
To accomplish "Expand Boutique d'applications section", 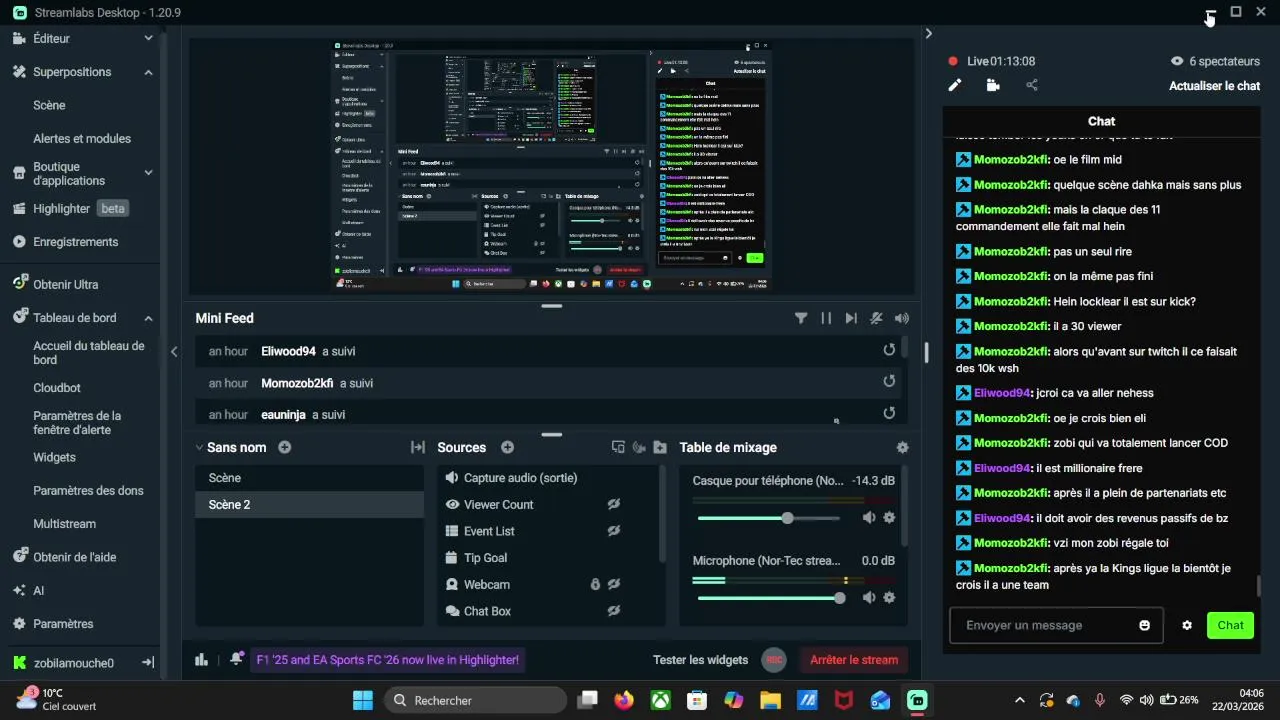I will pos(148,173).
